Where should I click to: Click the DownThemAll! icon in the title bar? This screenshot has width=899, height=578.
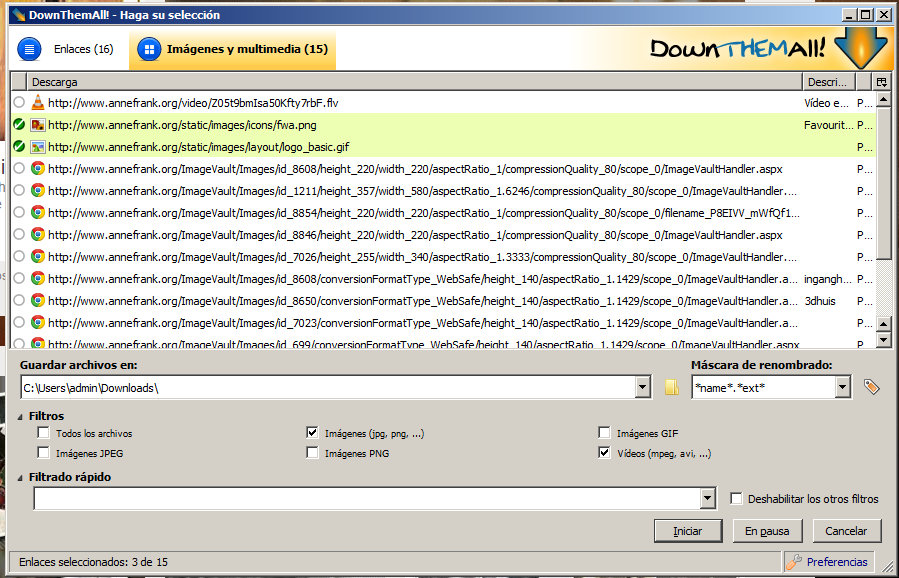19,15
